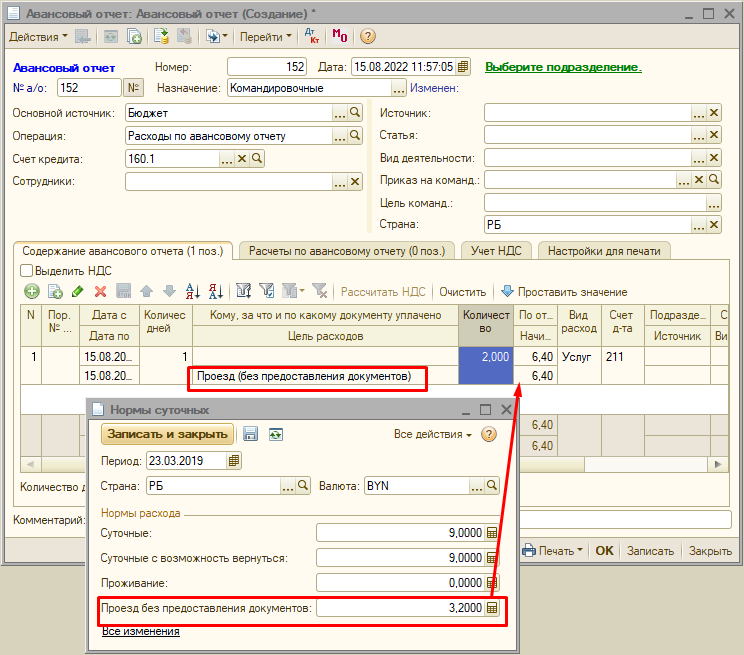Open the calendar picker for Период
The height and width of the screenshot is (655, 744).
coord(234,460)
